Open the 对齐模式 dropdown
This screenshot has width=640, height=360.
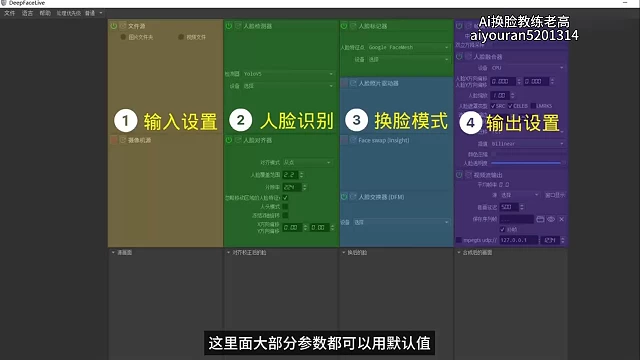pos(307,162)
